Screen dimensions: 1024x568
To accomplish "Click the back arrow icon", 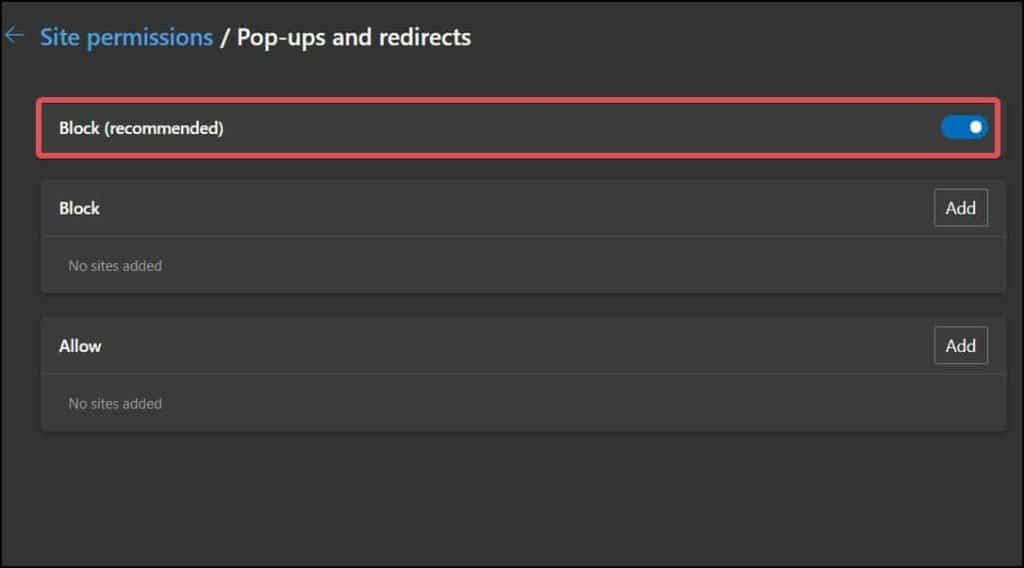I will (x=14, y=36).
